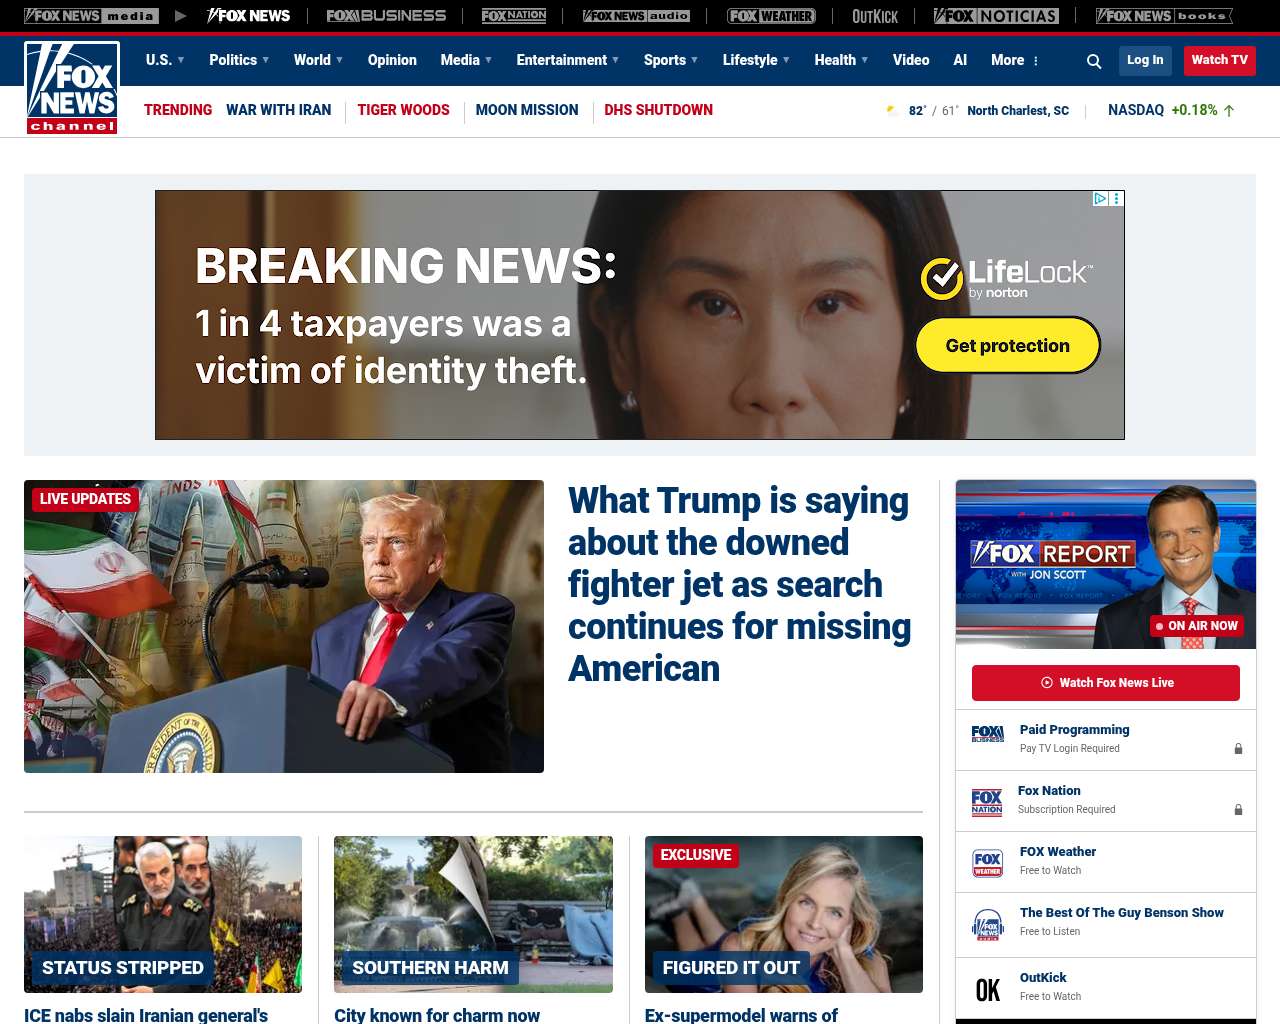Open the Fox Business logo in top bar
The image size is (1280, 1024).
pos(386,16)
